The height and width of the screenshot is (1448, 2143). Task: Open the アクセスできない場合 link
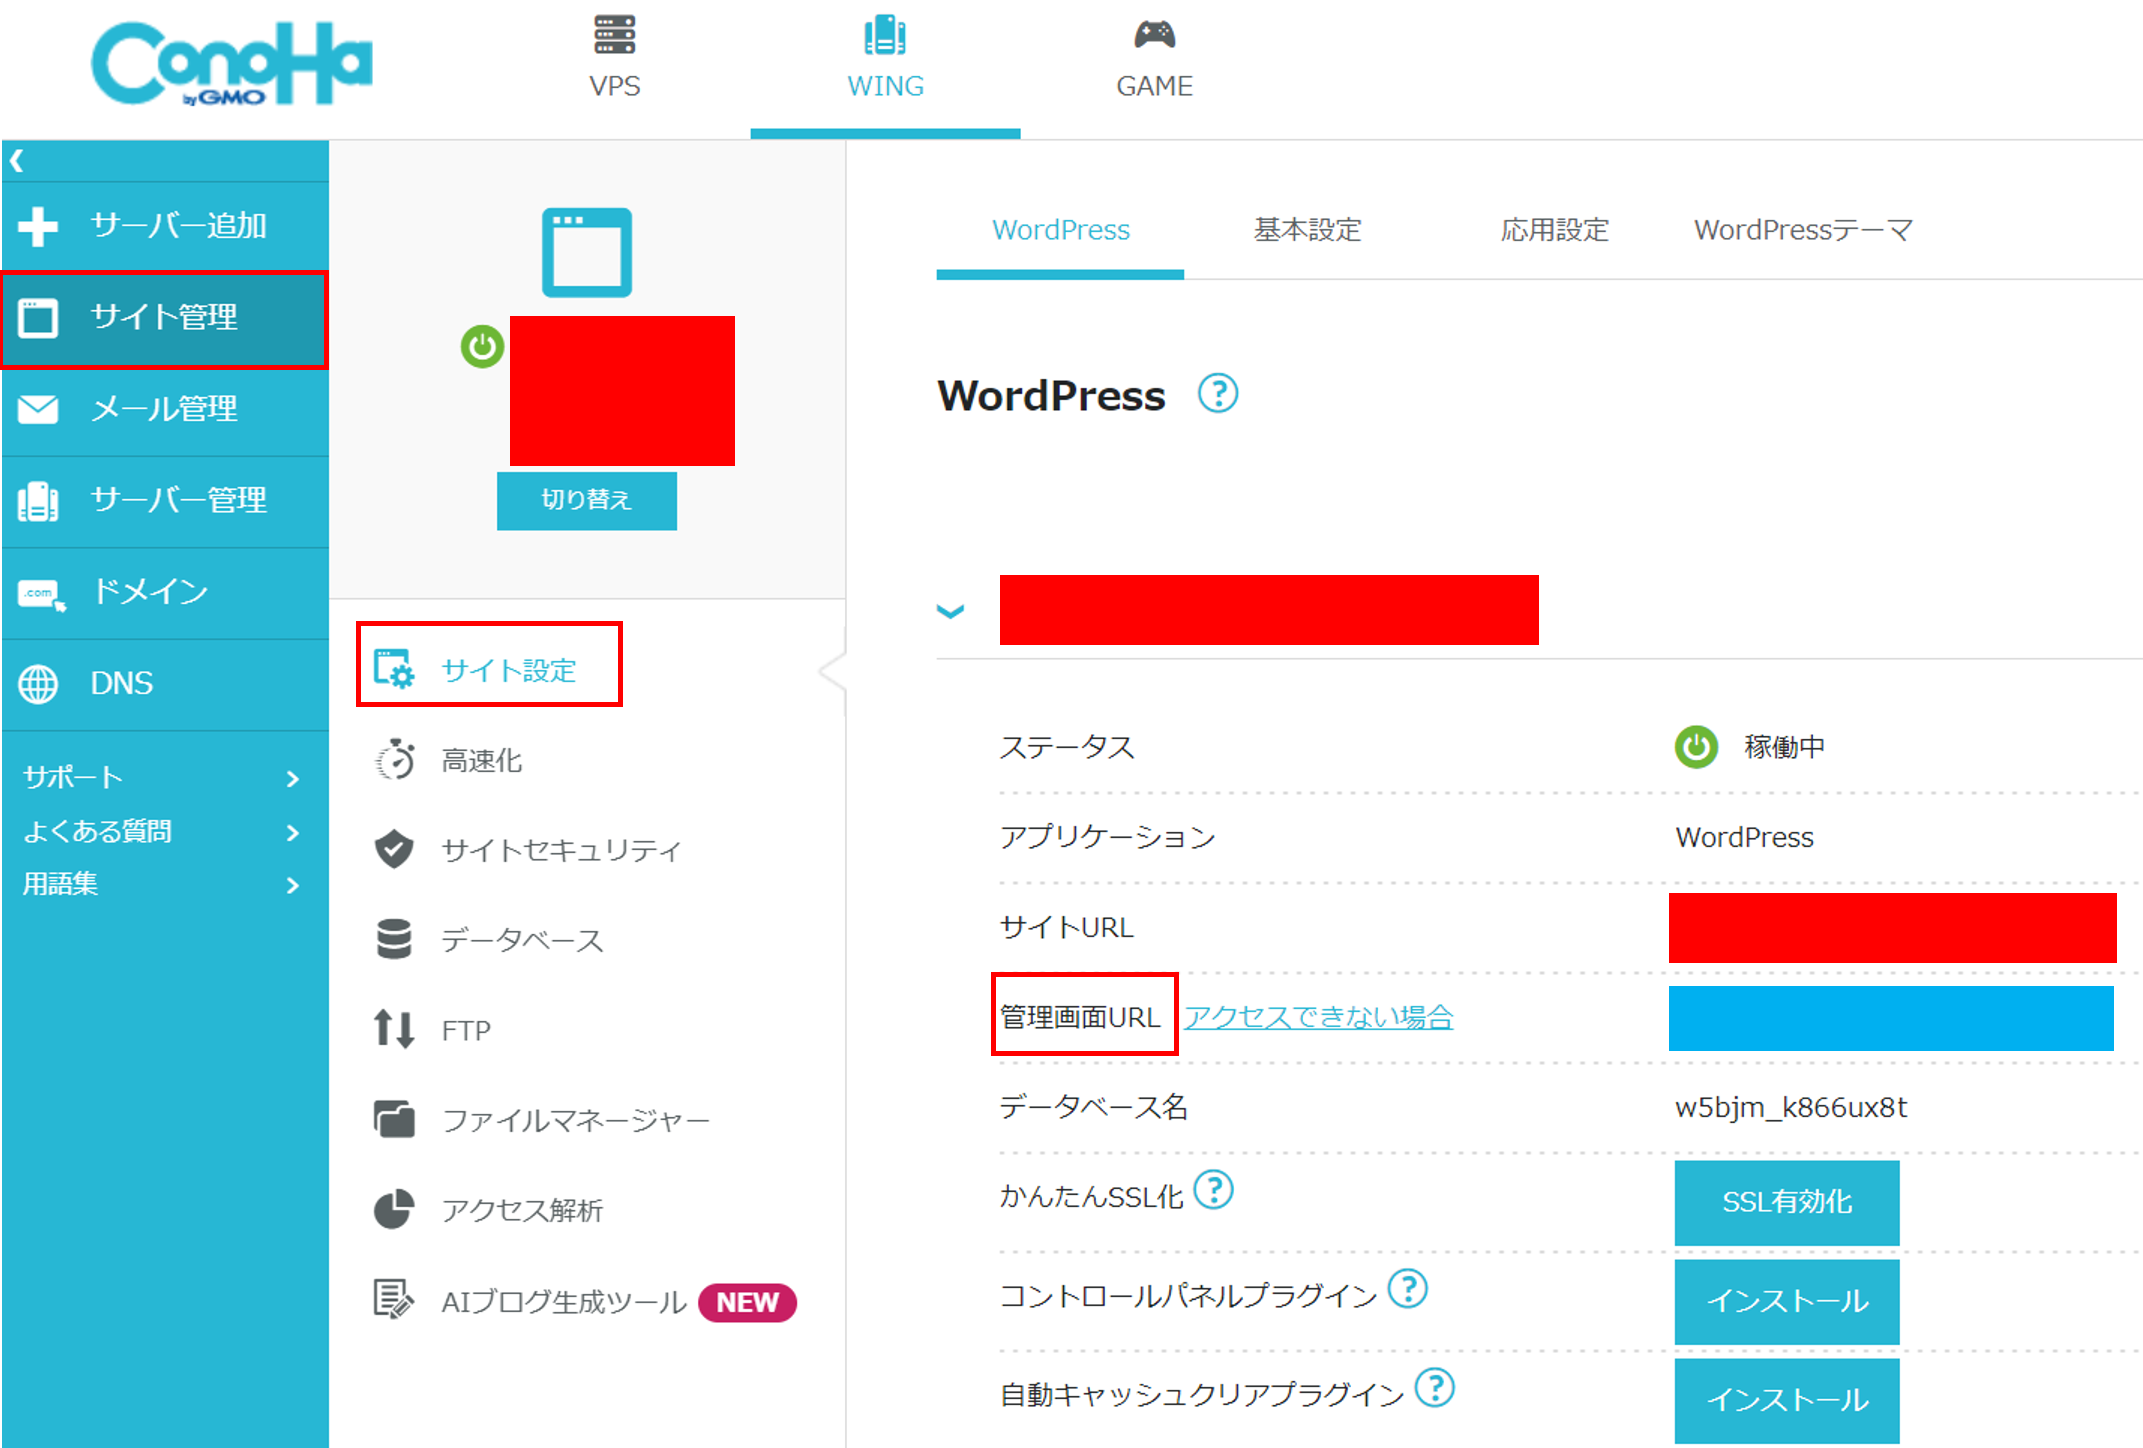(1319, 1017)
